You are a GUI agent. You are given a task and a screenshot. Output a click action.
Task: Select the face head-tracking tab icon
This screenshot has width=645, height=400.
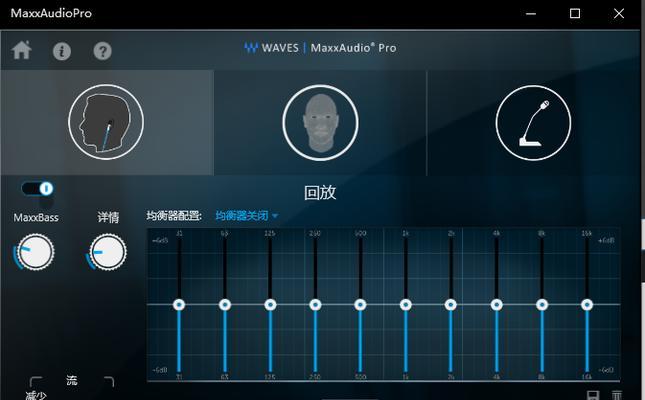click(x=320, y=123)
